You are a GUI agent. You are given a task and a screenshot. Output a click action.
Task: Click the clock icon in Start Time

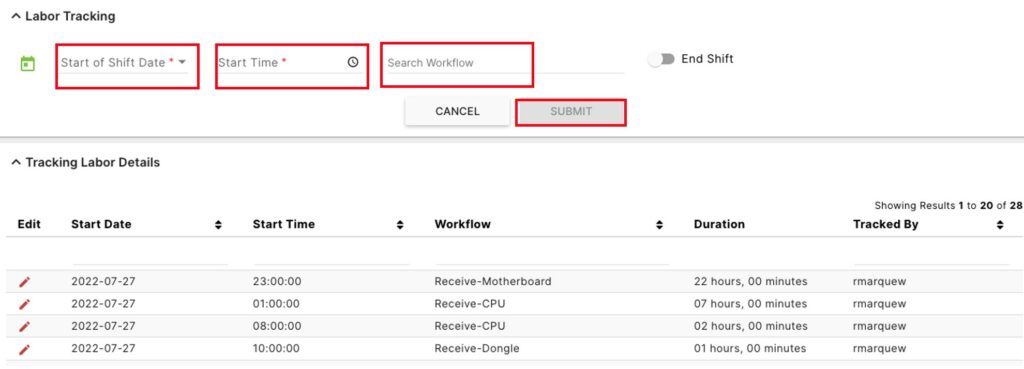tap(353, 62)
